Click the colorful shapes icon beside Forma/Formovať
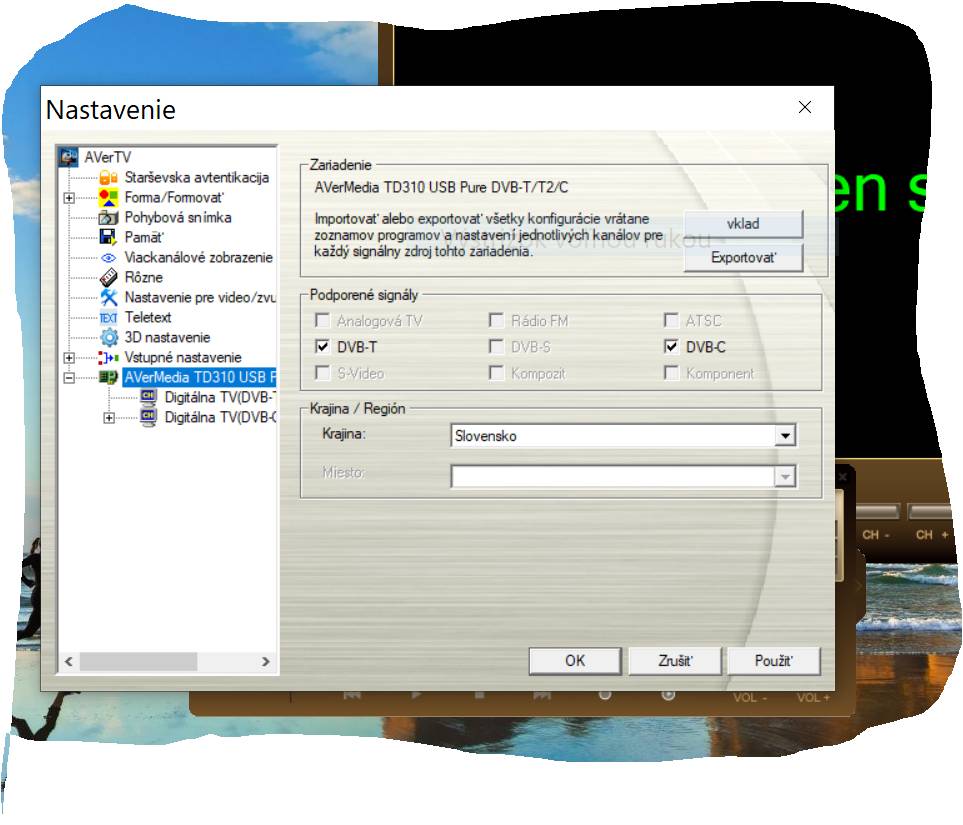Viewport: 963px width, 825px height. point(109,198)
